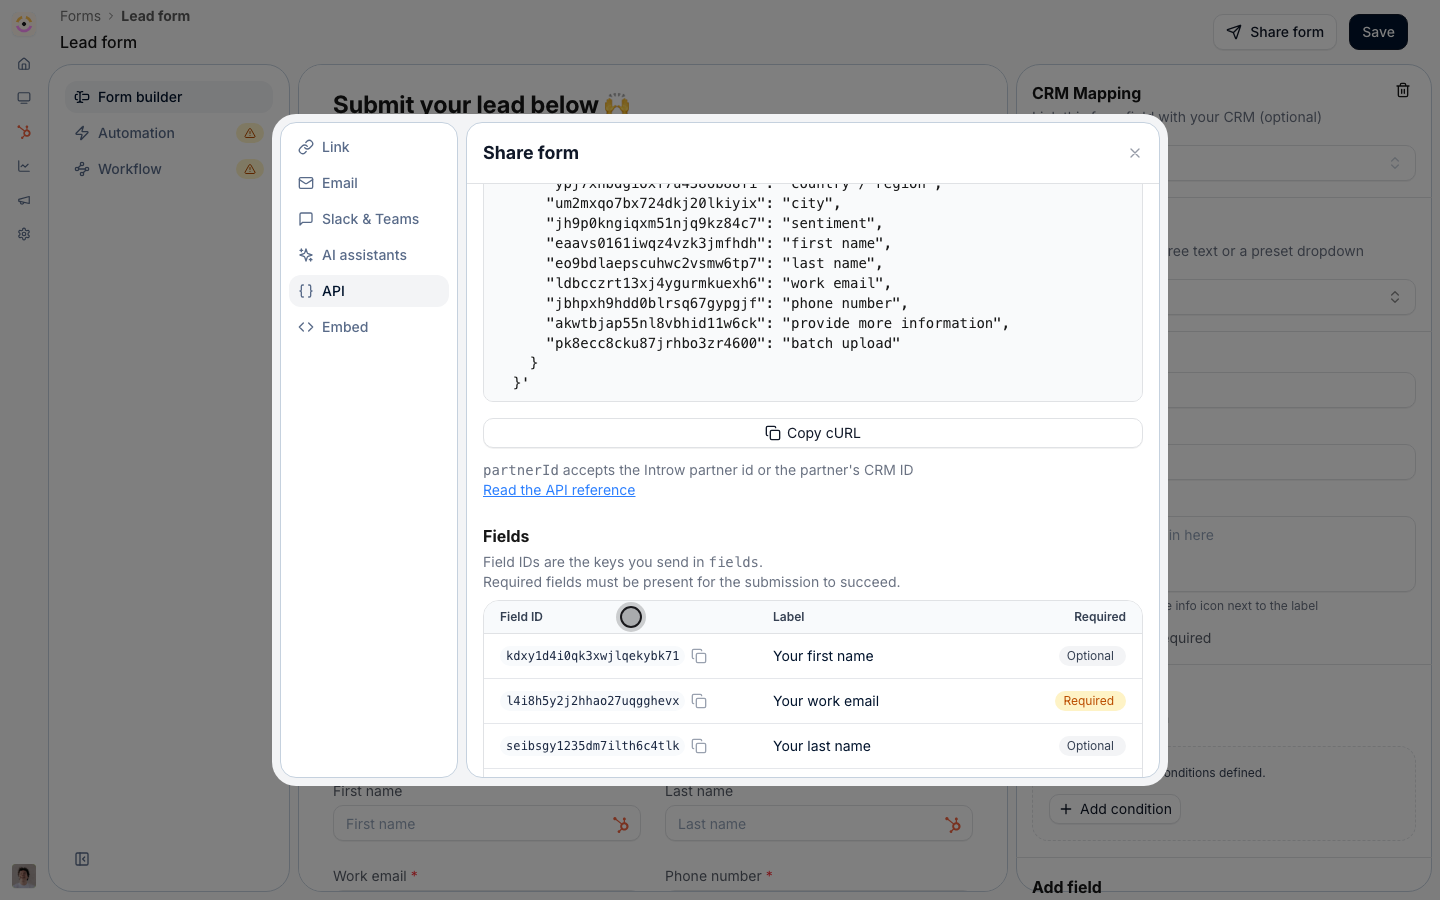Open the megaphone icon in left sidebar
This screenshot has height=900, width=1440.
tap(24, 200)
